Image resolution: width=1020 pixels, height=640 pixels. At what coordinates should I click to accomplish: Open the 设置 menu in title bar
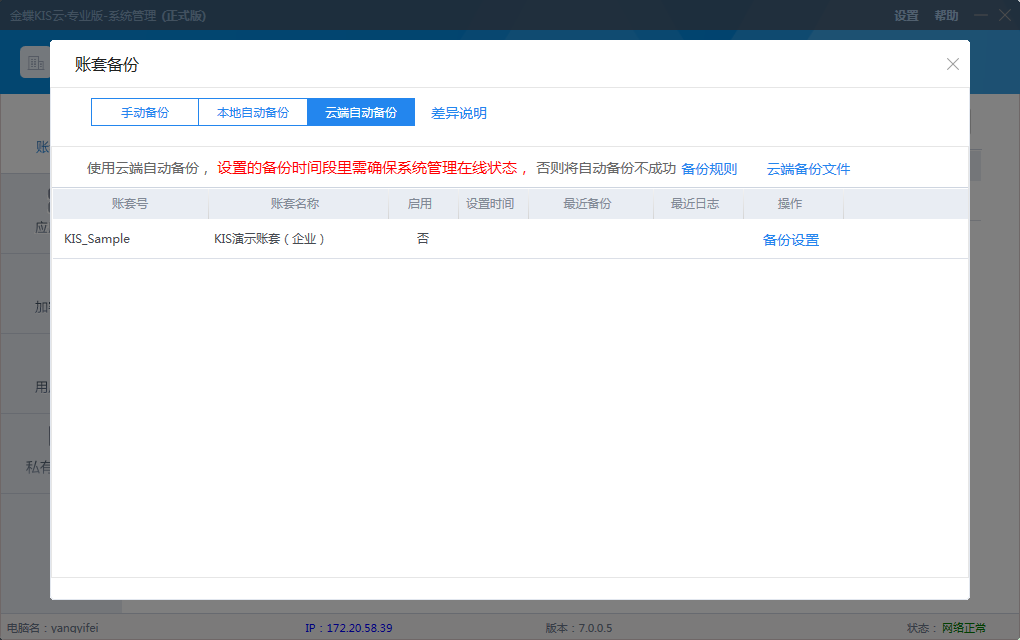[x=906, y=16]
